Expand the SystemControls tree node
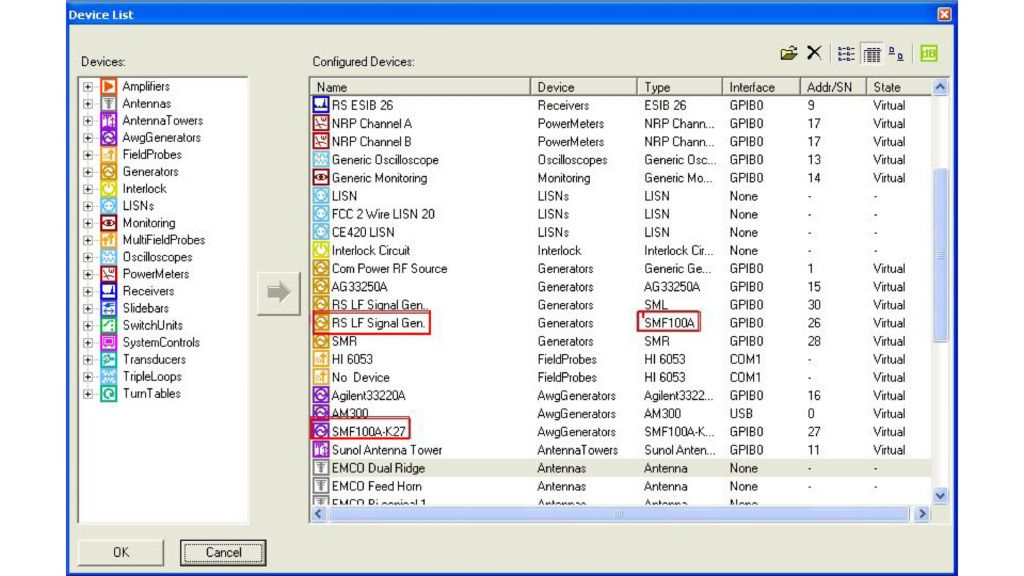The height and width of the screenshot is (576, 1024). coord(88,342)
